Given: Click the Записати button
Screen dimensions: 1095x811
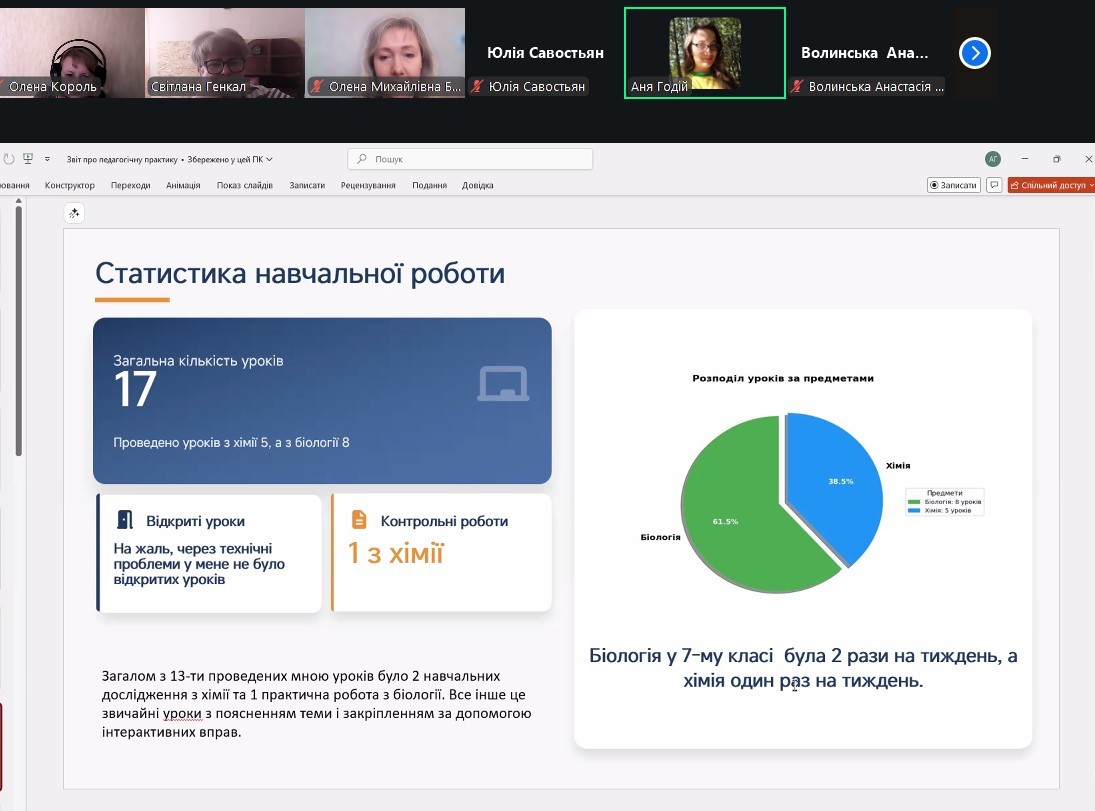Looking at the screenshot, I should pos(953,185).
